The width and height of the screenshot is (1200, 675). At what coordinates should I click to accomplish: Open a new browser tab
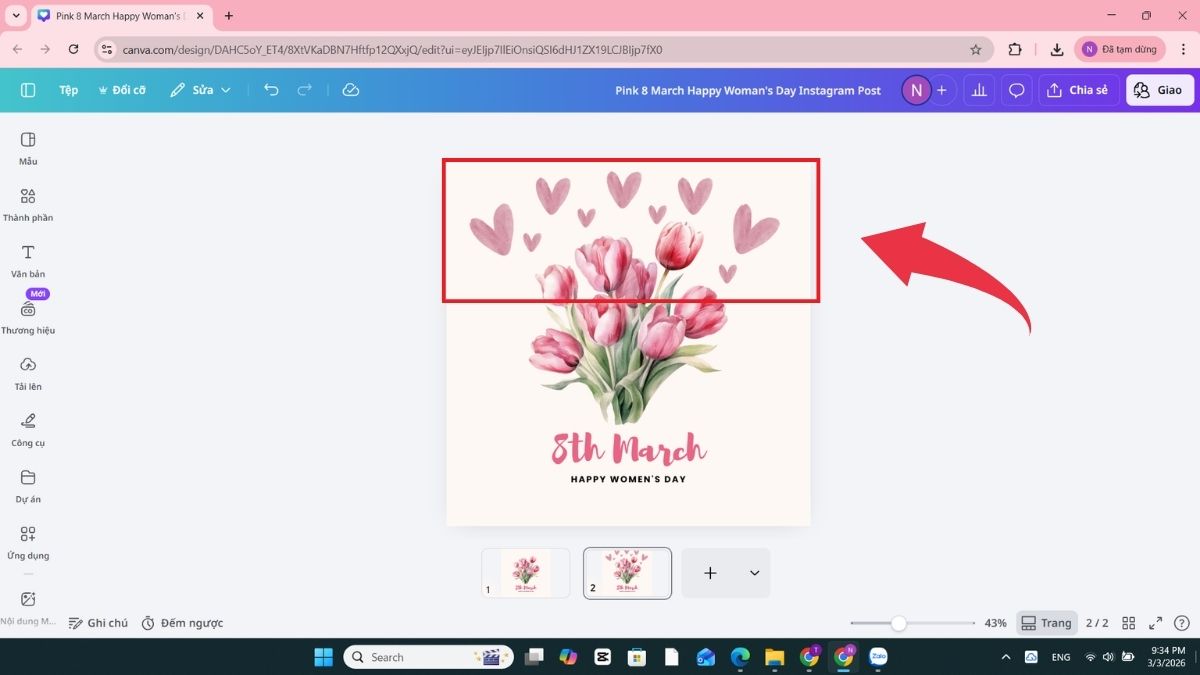click(229, 16)
